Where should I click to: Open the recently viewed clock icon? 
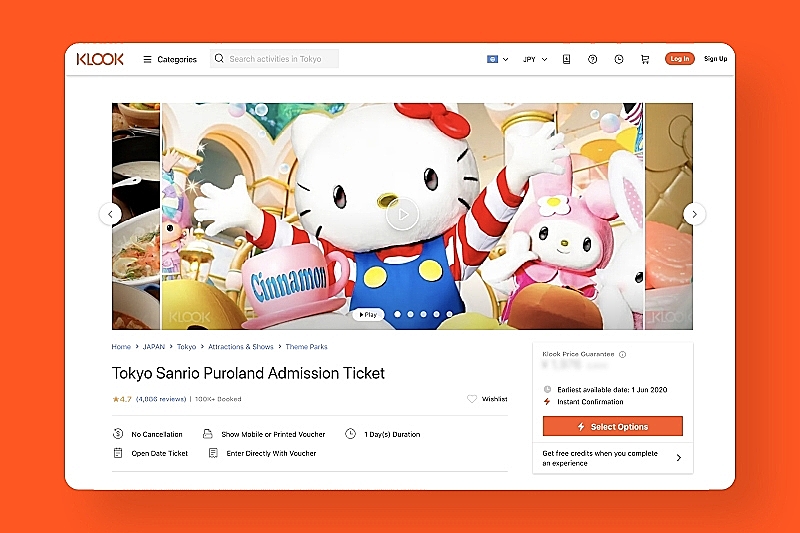(619, 59)
